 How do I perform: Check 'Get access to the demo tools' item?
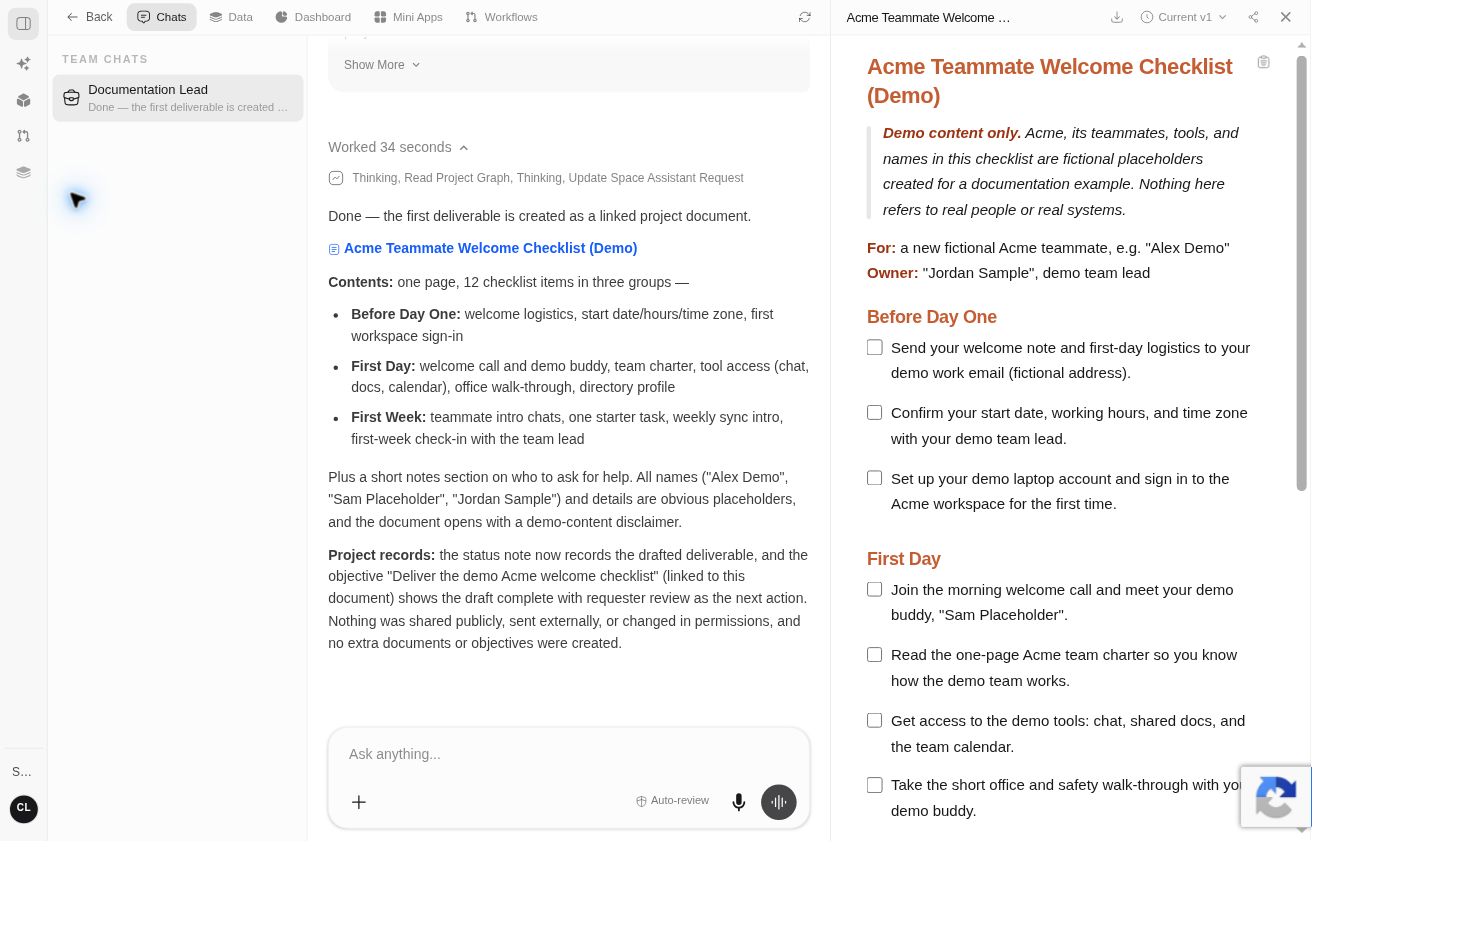pyautogui.click(x=875, y=721)
